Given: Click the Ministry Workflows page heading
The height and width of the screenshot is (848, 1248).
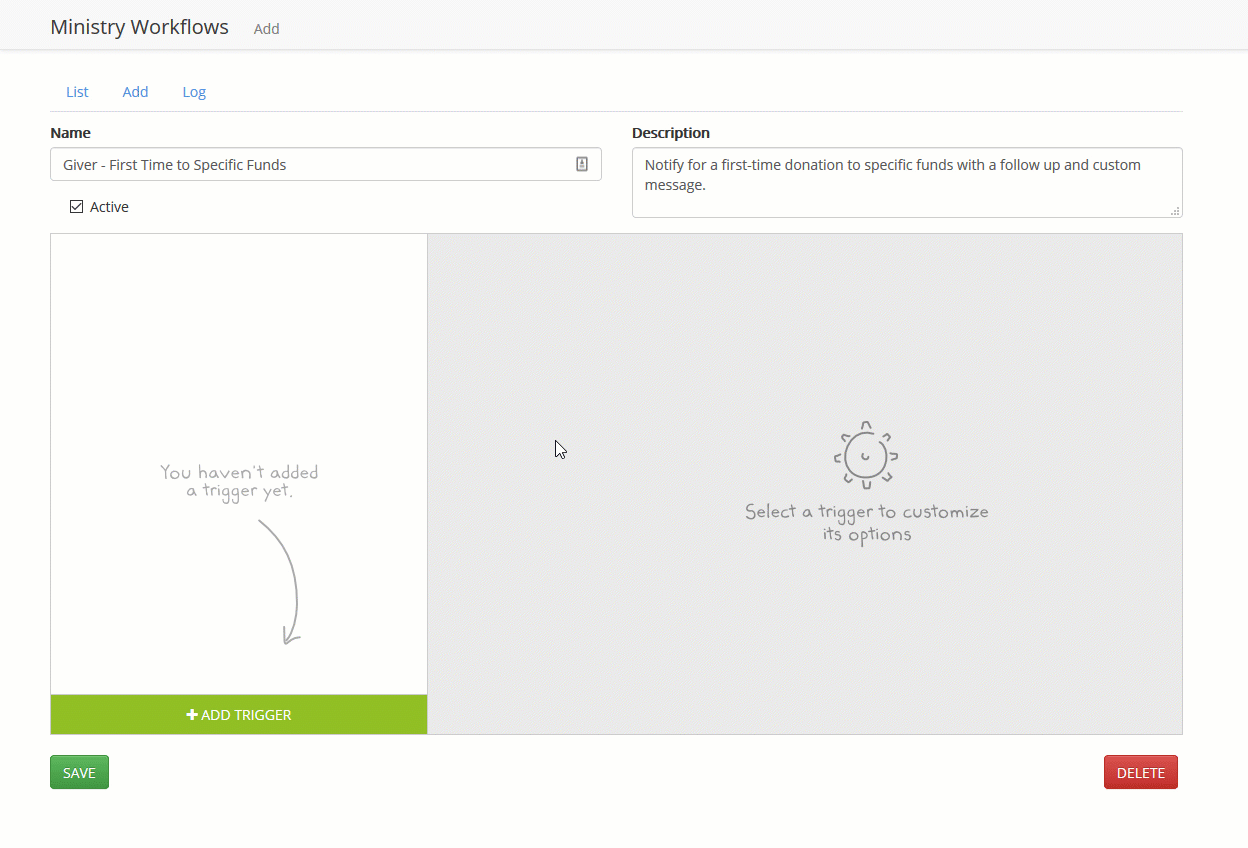Looking at the screenshot, I should [x=139, y=27].
